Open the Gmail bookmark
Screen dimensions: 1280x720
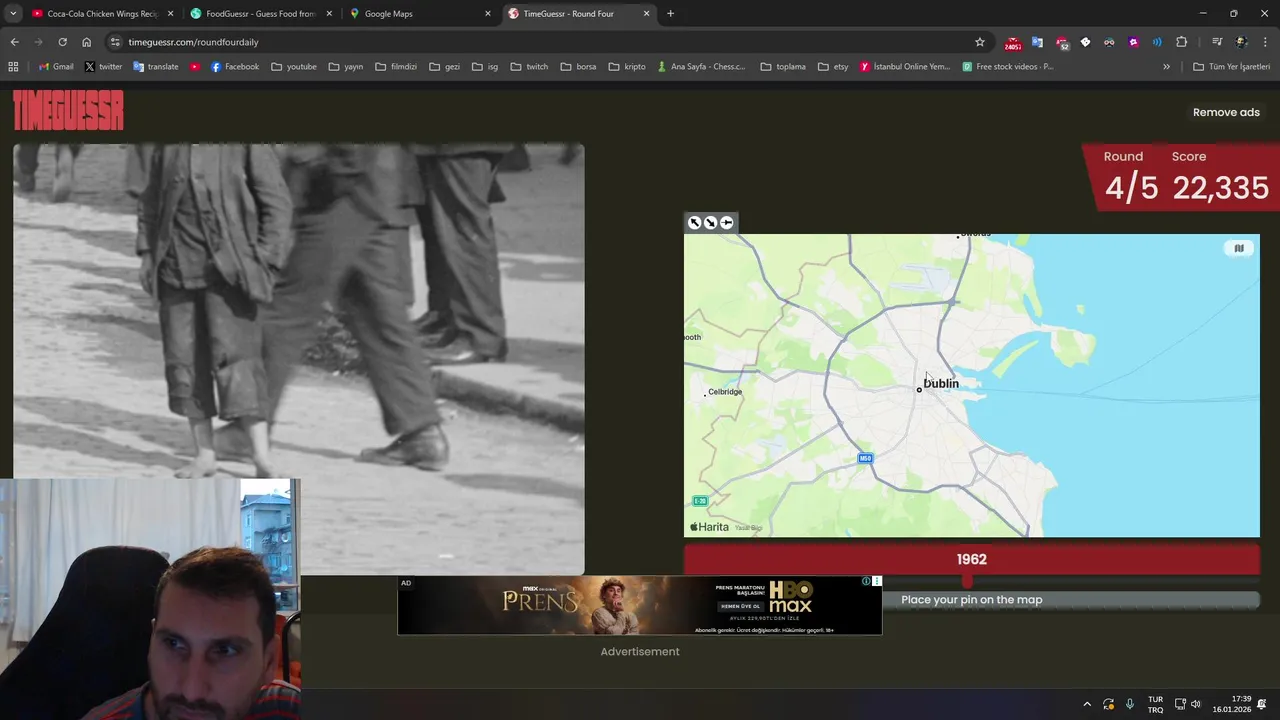(x=56, y=67)
